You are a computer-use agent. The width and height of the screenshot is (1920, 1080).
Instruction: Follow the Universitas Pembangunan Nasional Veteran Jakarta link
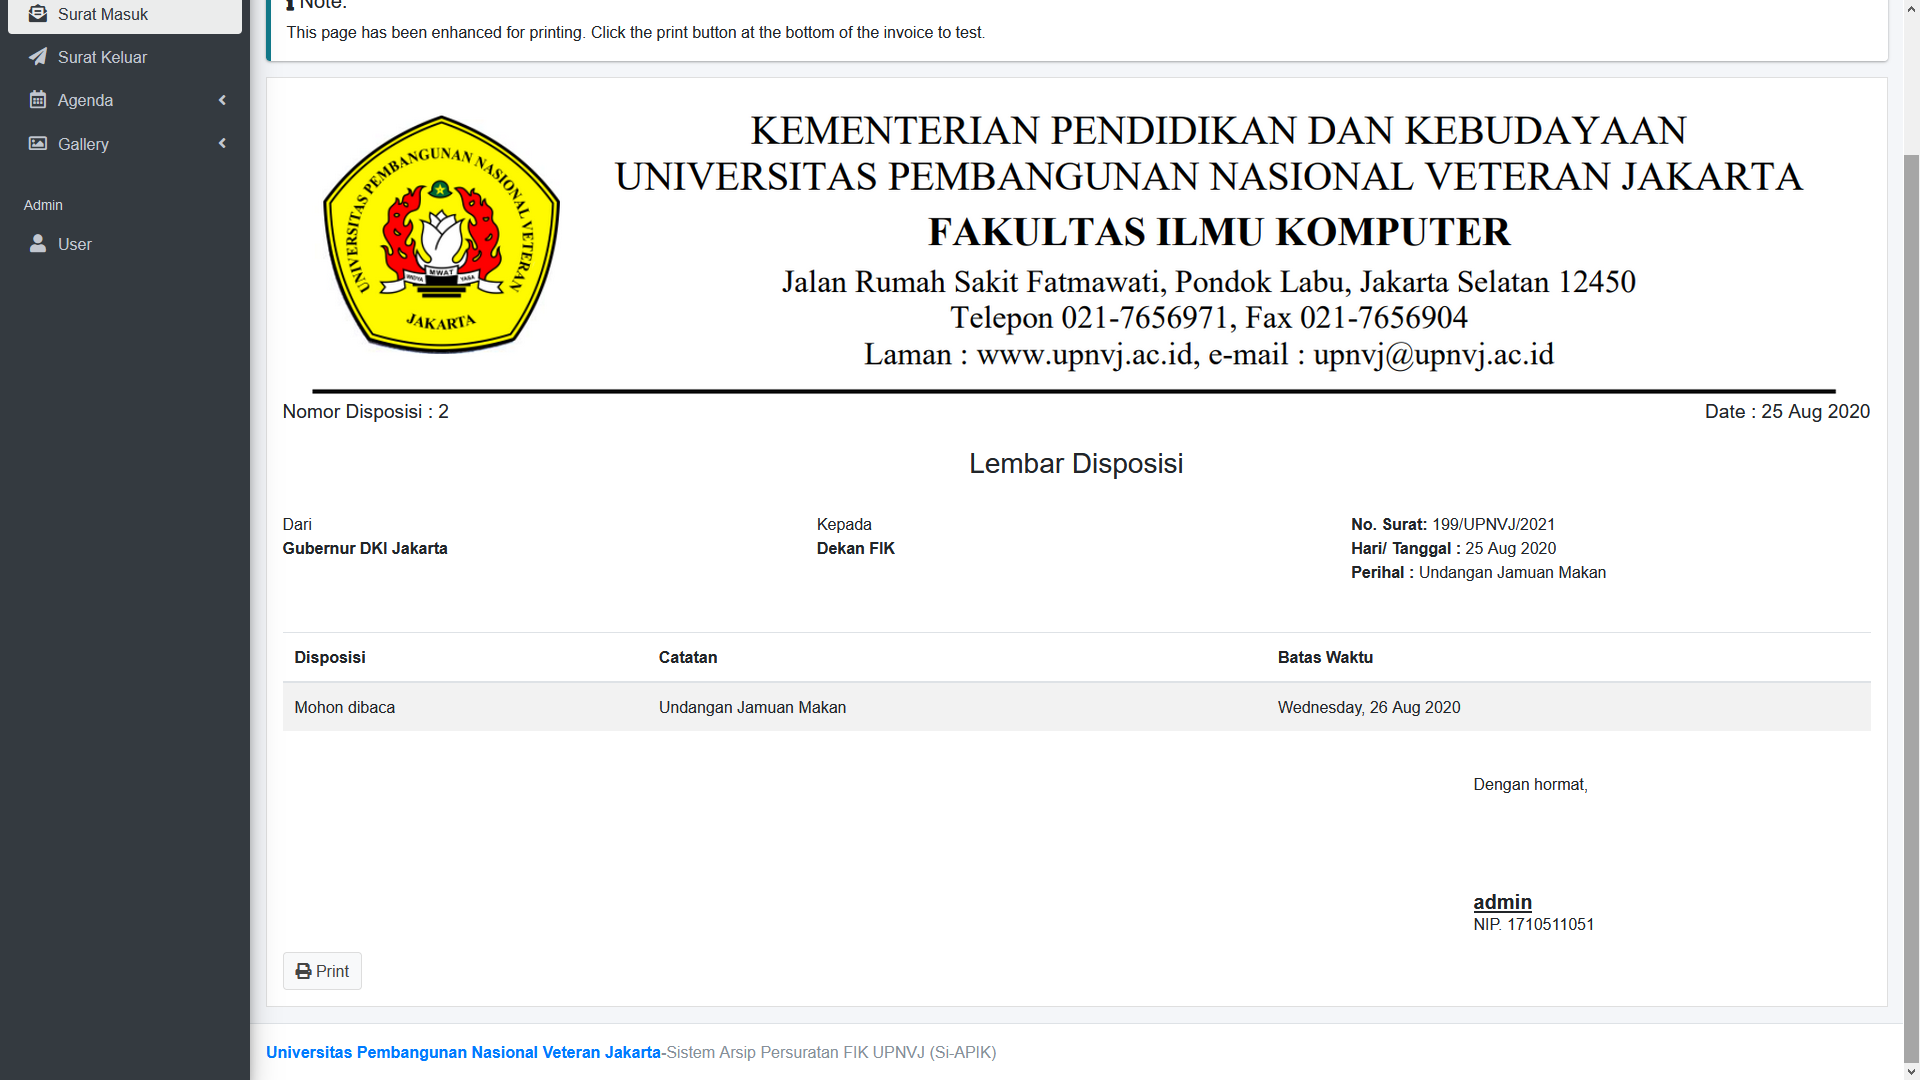pyautogui.click(x=463, y=1052)
